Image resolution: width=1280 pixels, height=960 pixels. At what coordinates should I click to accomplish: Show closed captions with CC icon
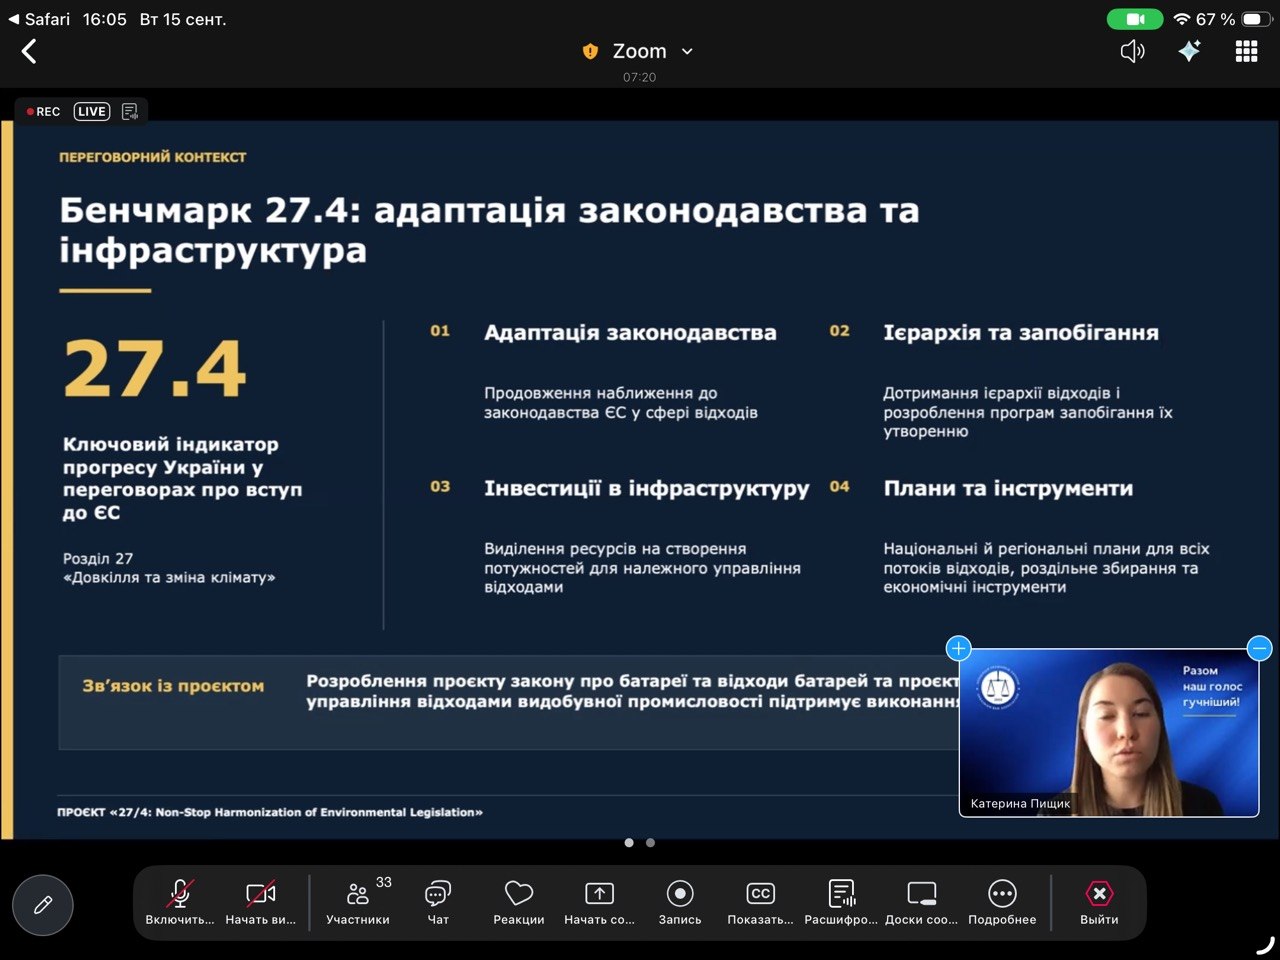(760, 902)
